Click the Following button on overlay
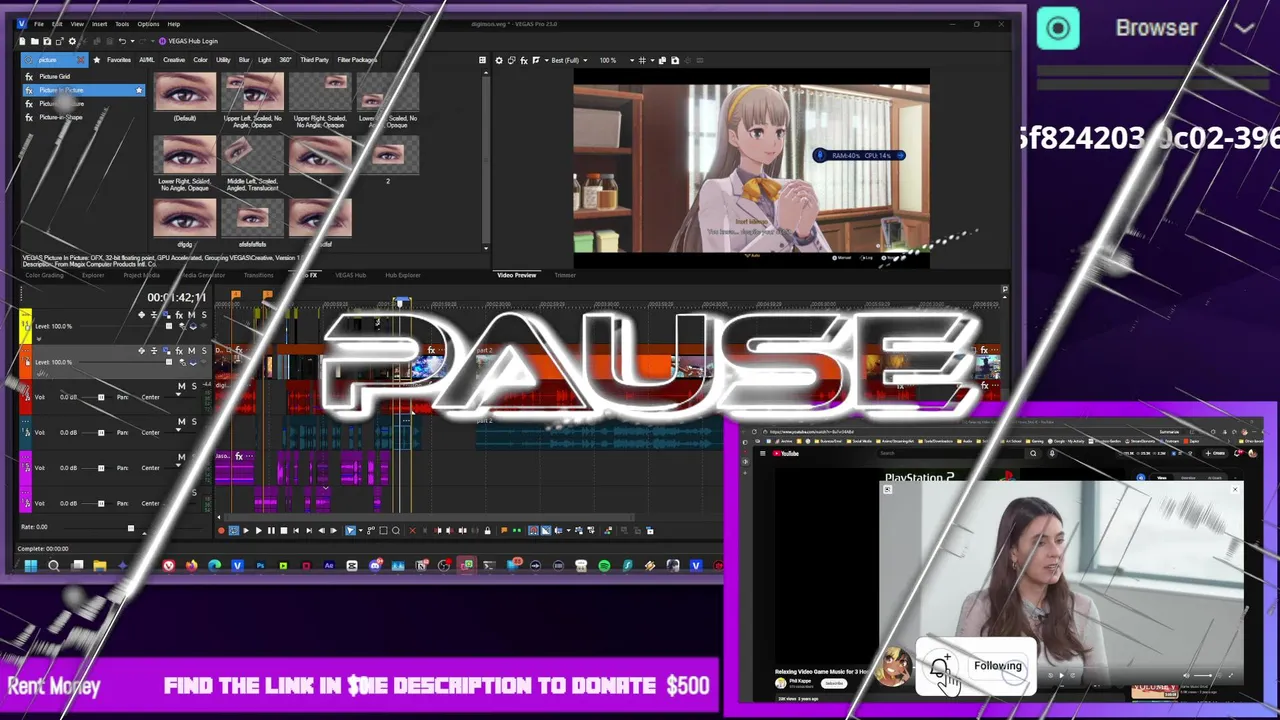This screenshot has height=720, width=1280. pos(998,666)
